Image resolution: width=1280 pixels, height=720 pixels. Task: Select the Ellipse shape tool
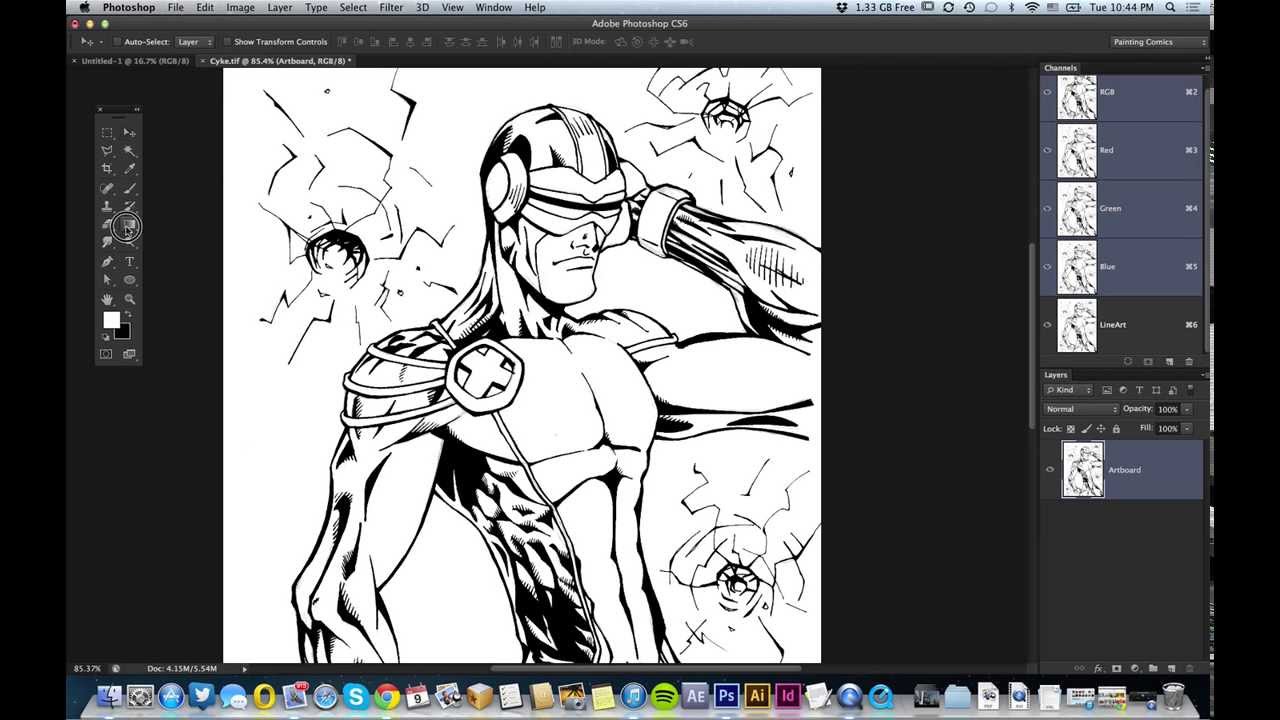129,280
